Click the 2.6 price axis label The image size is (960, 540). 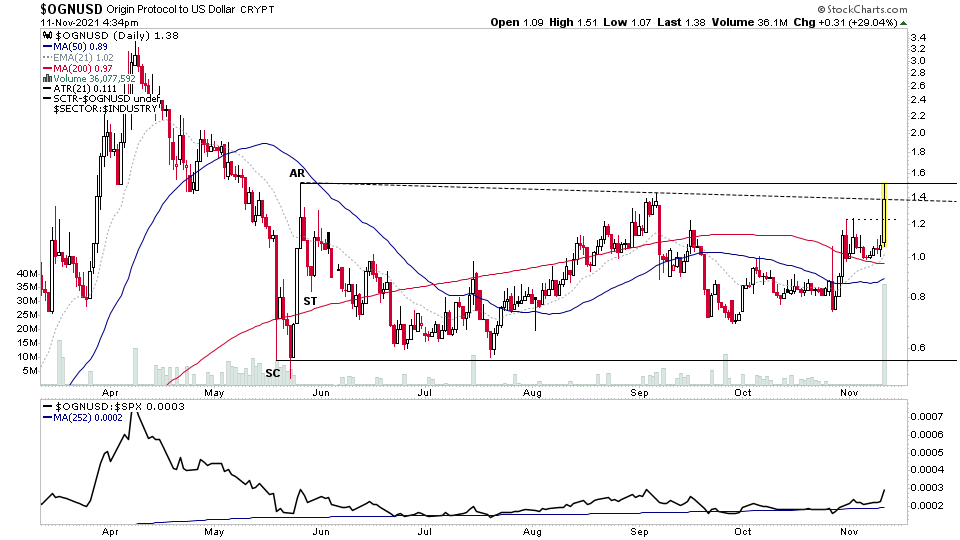click(x=918, y=86)
